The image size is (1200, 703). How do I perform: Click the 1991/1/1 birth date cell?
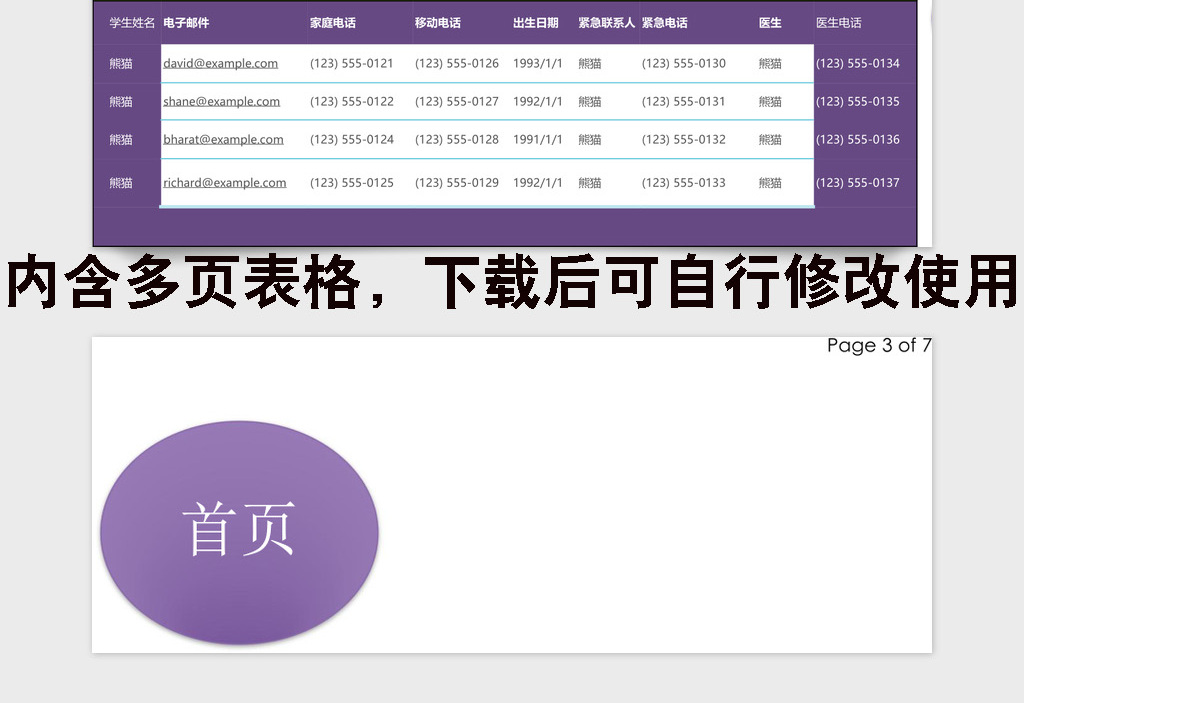538,139
